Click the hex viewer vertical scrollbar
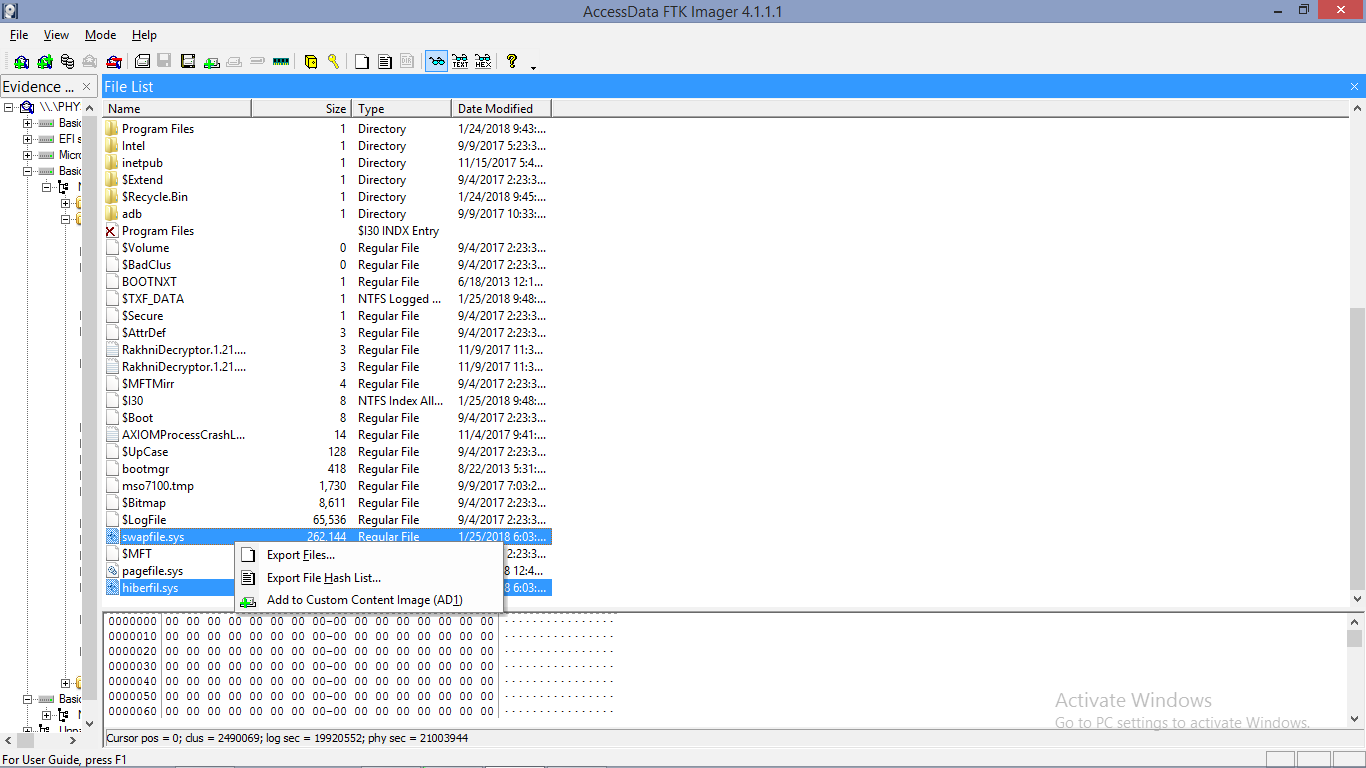Viewport: 1366px width, 768px height. [x=1355, y=670]
